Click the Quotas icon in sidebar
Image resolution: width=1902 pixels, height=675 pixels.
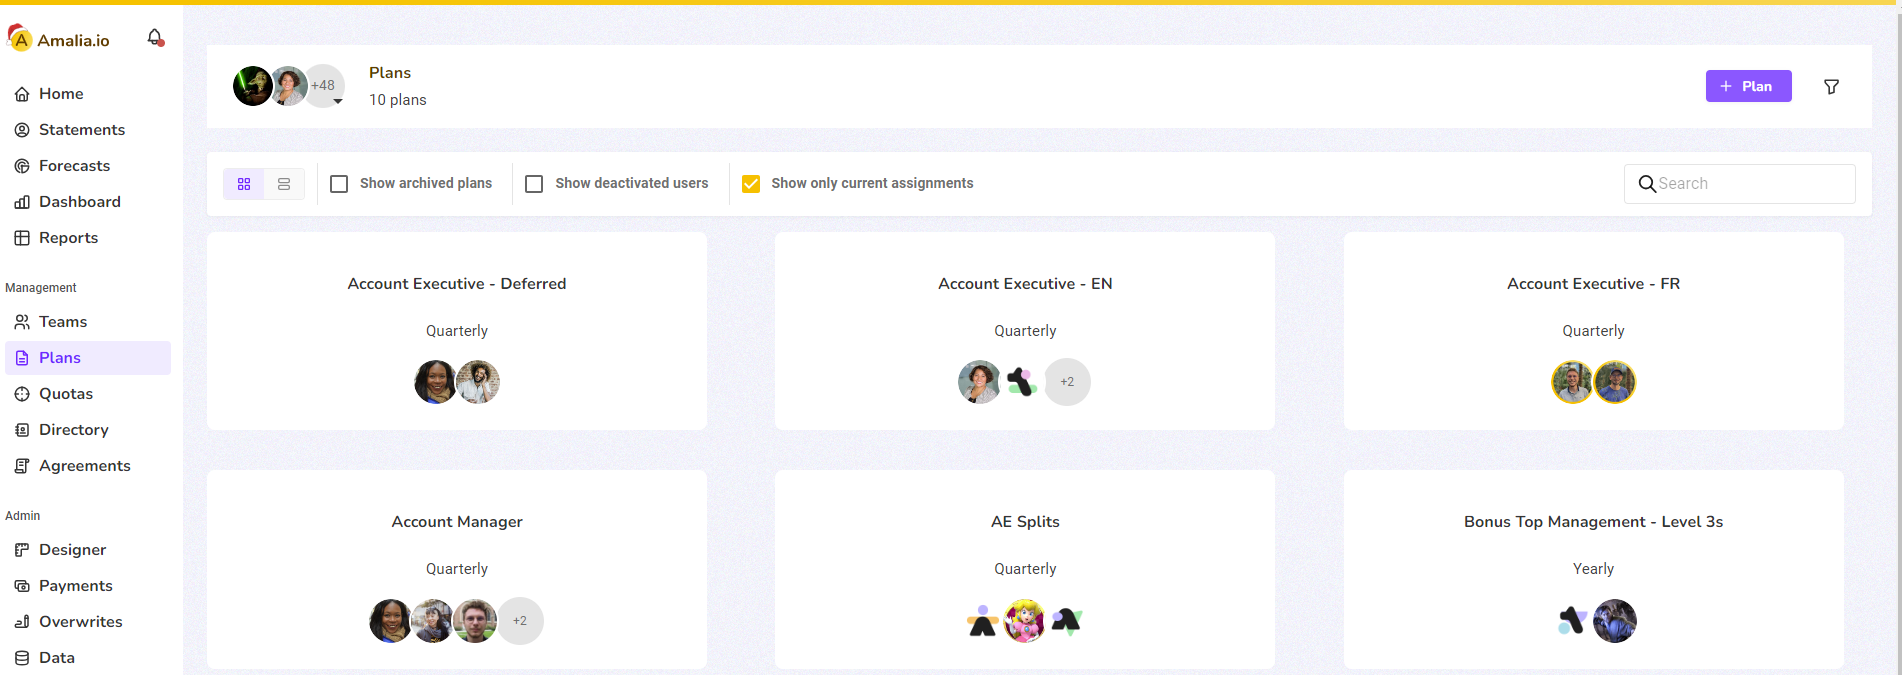[22, 394]
